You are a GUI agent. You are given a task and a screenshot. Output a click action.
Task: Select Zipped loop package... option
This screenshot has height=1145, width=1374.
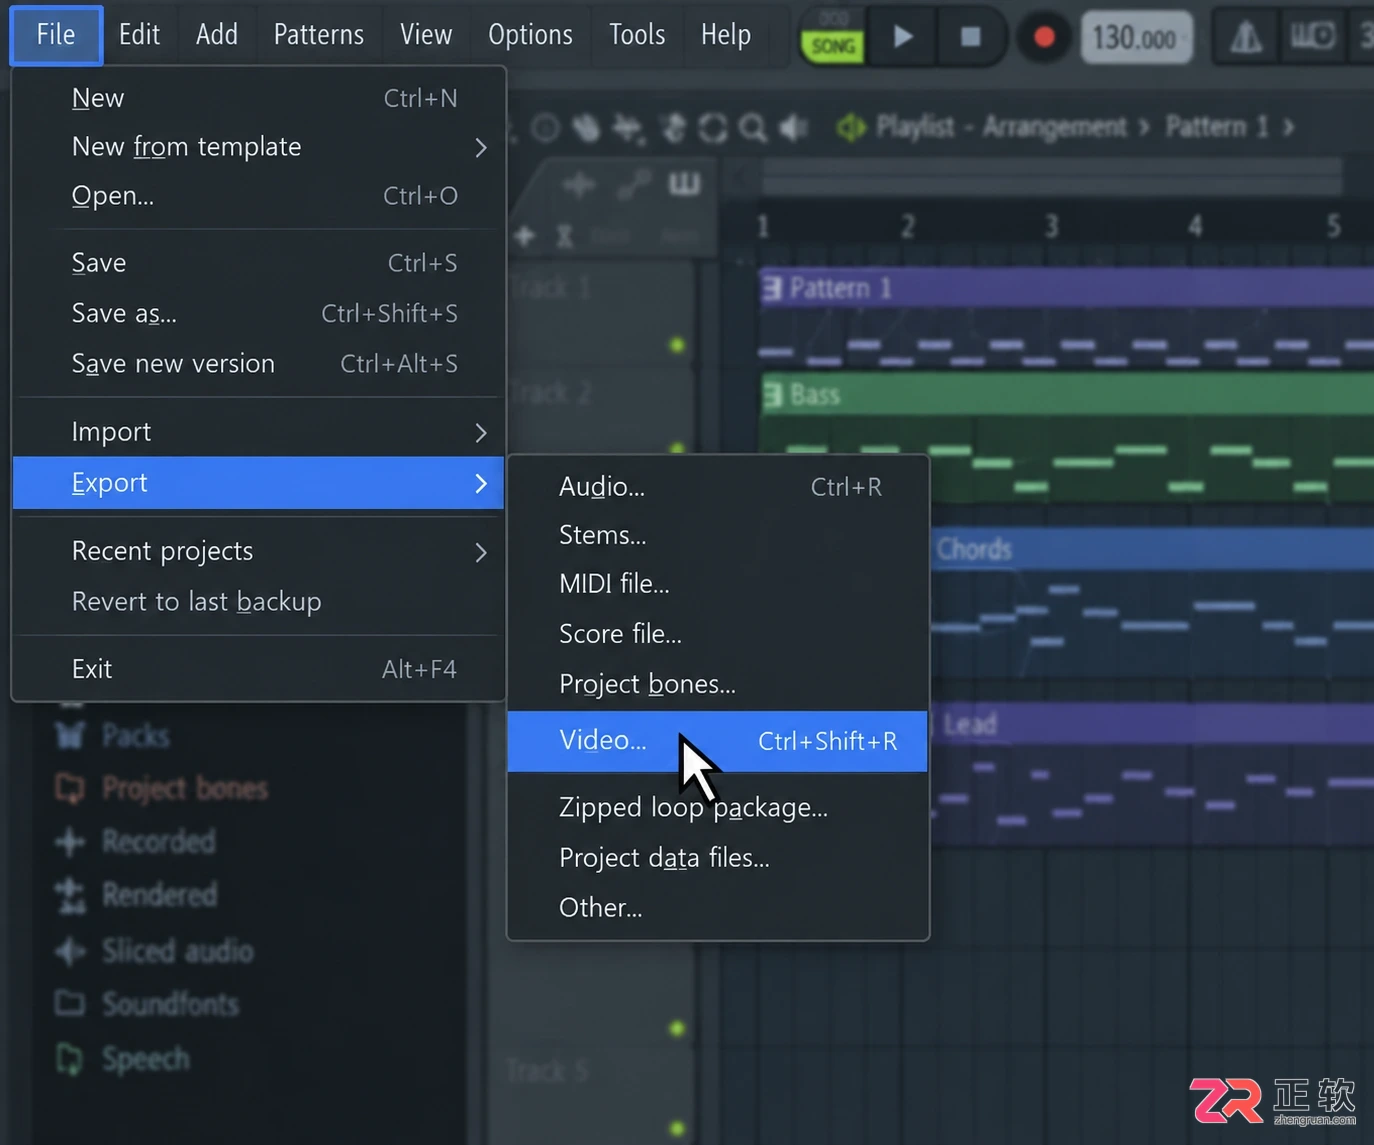(718, 808)
